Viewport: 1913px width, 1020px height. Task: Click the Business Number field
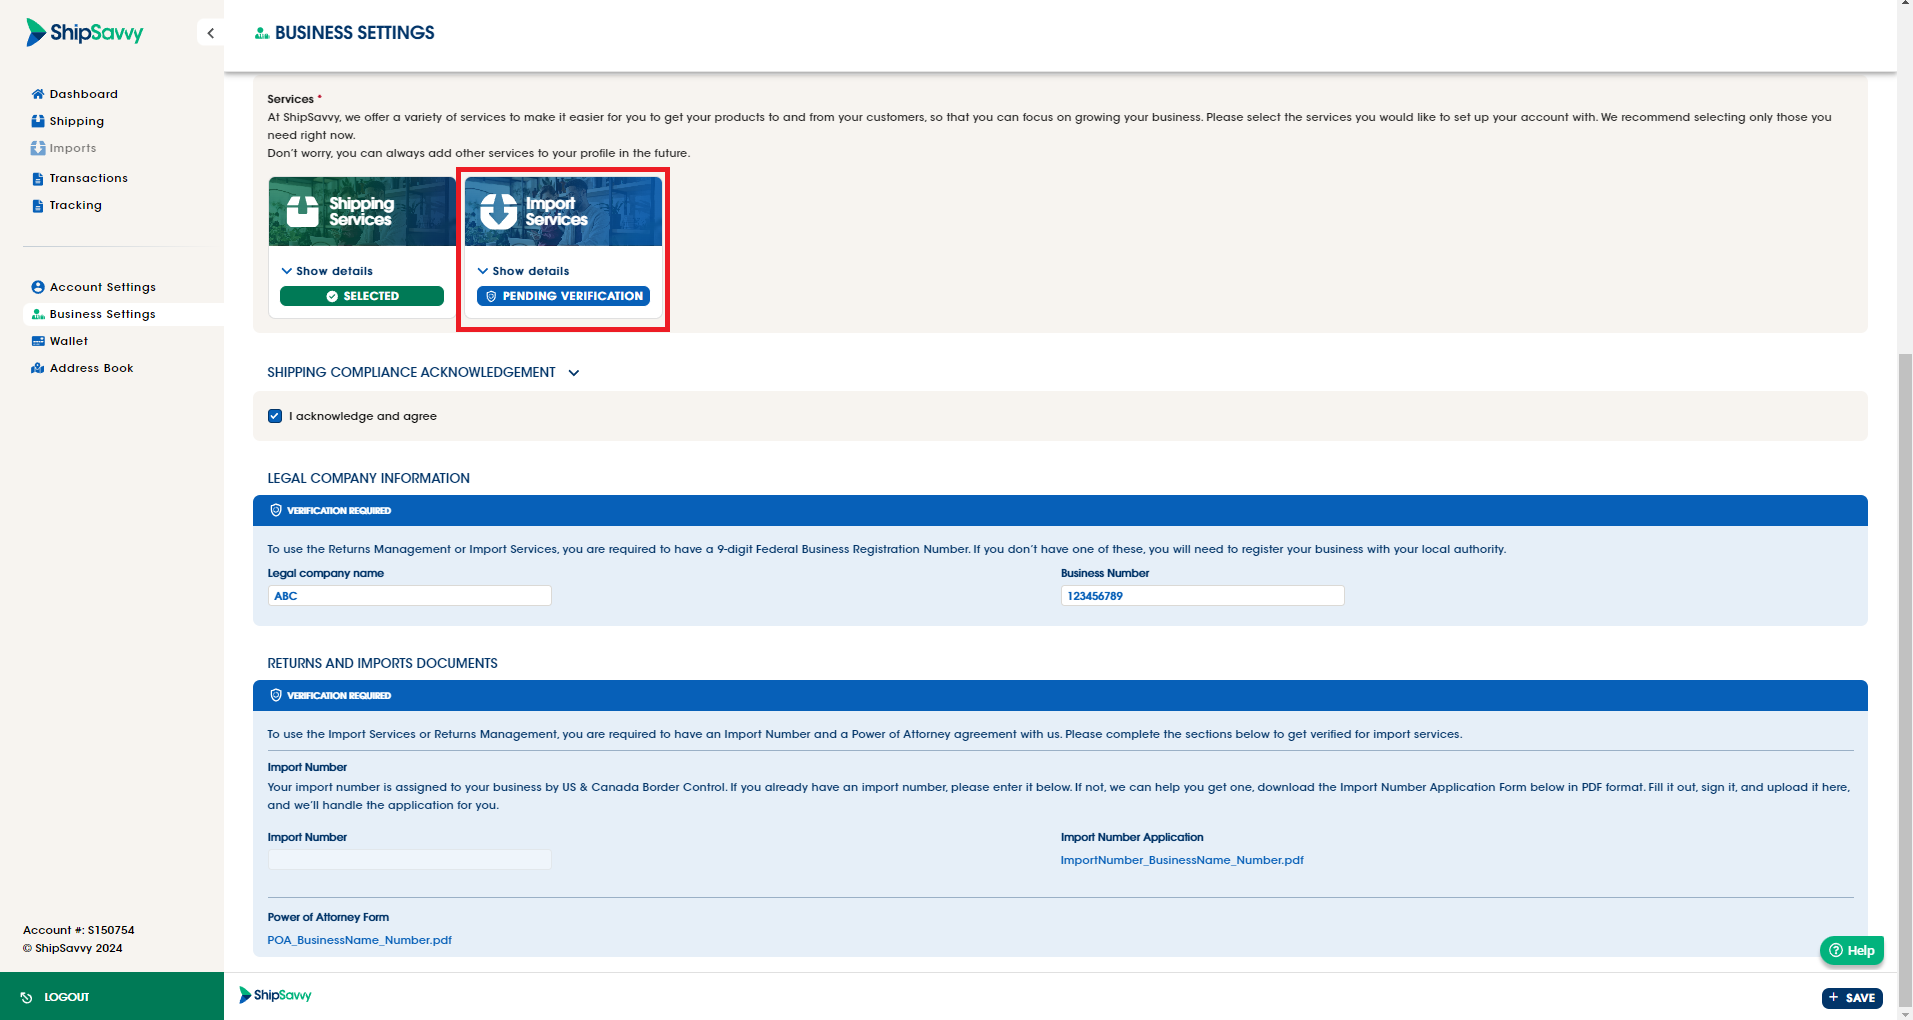click(1202, 596)
